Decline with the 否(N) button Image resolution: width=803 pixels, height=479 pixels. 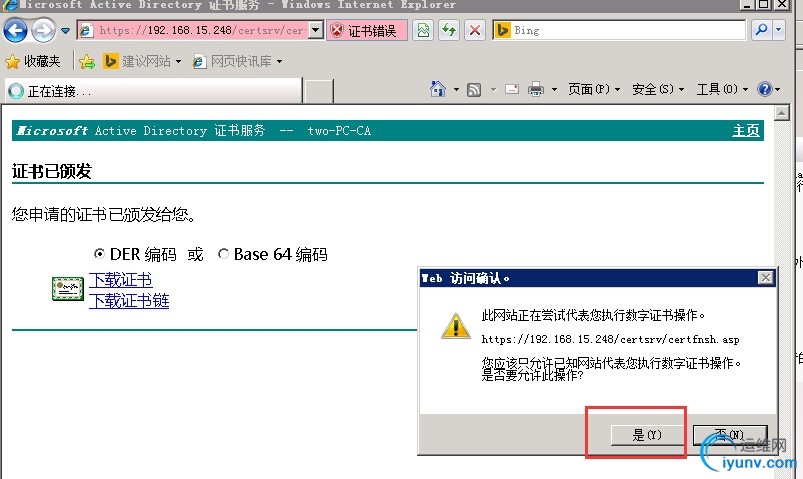(729, 435)
